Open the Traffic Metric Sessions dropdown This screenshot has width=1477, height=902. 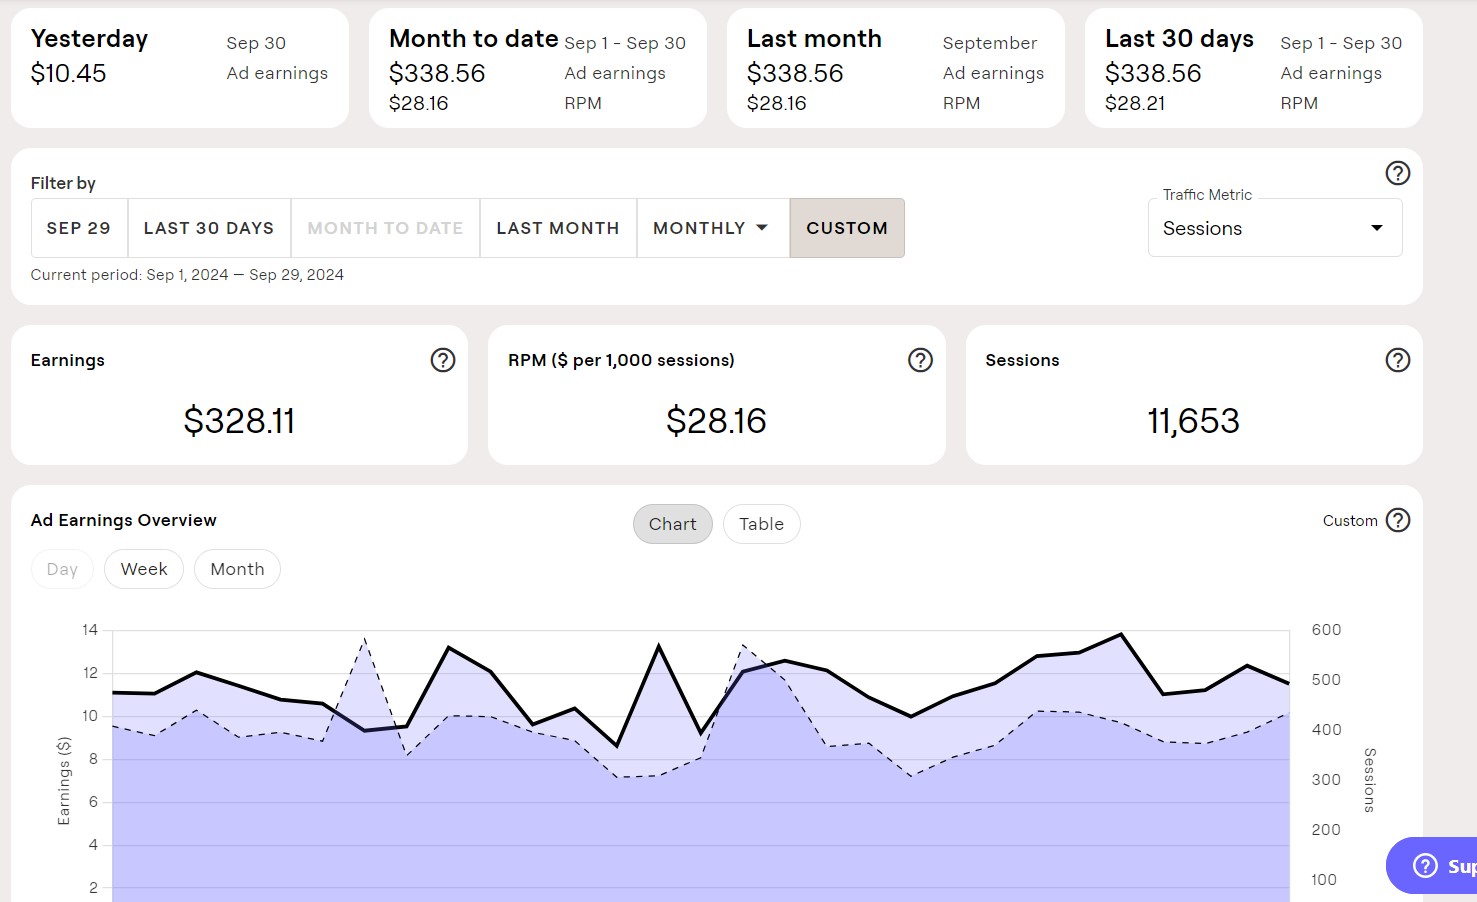1275,228
